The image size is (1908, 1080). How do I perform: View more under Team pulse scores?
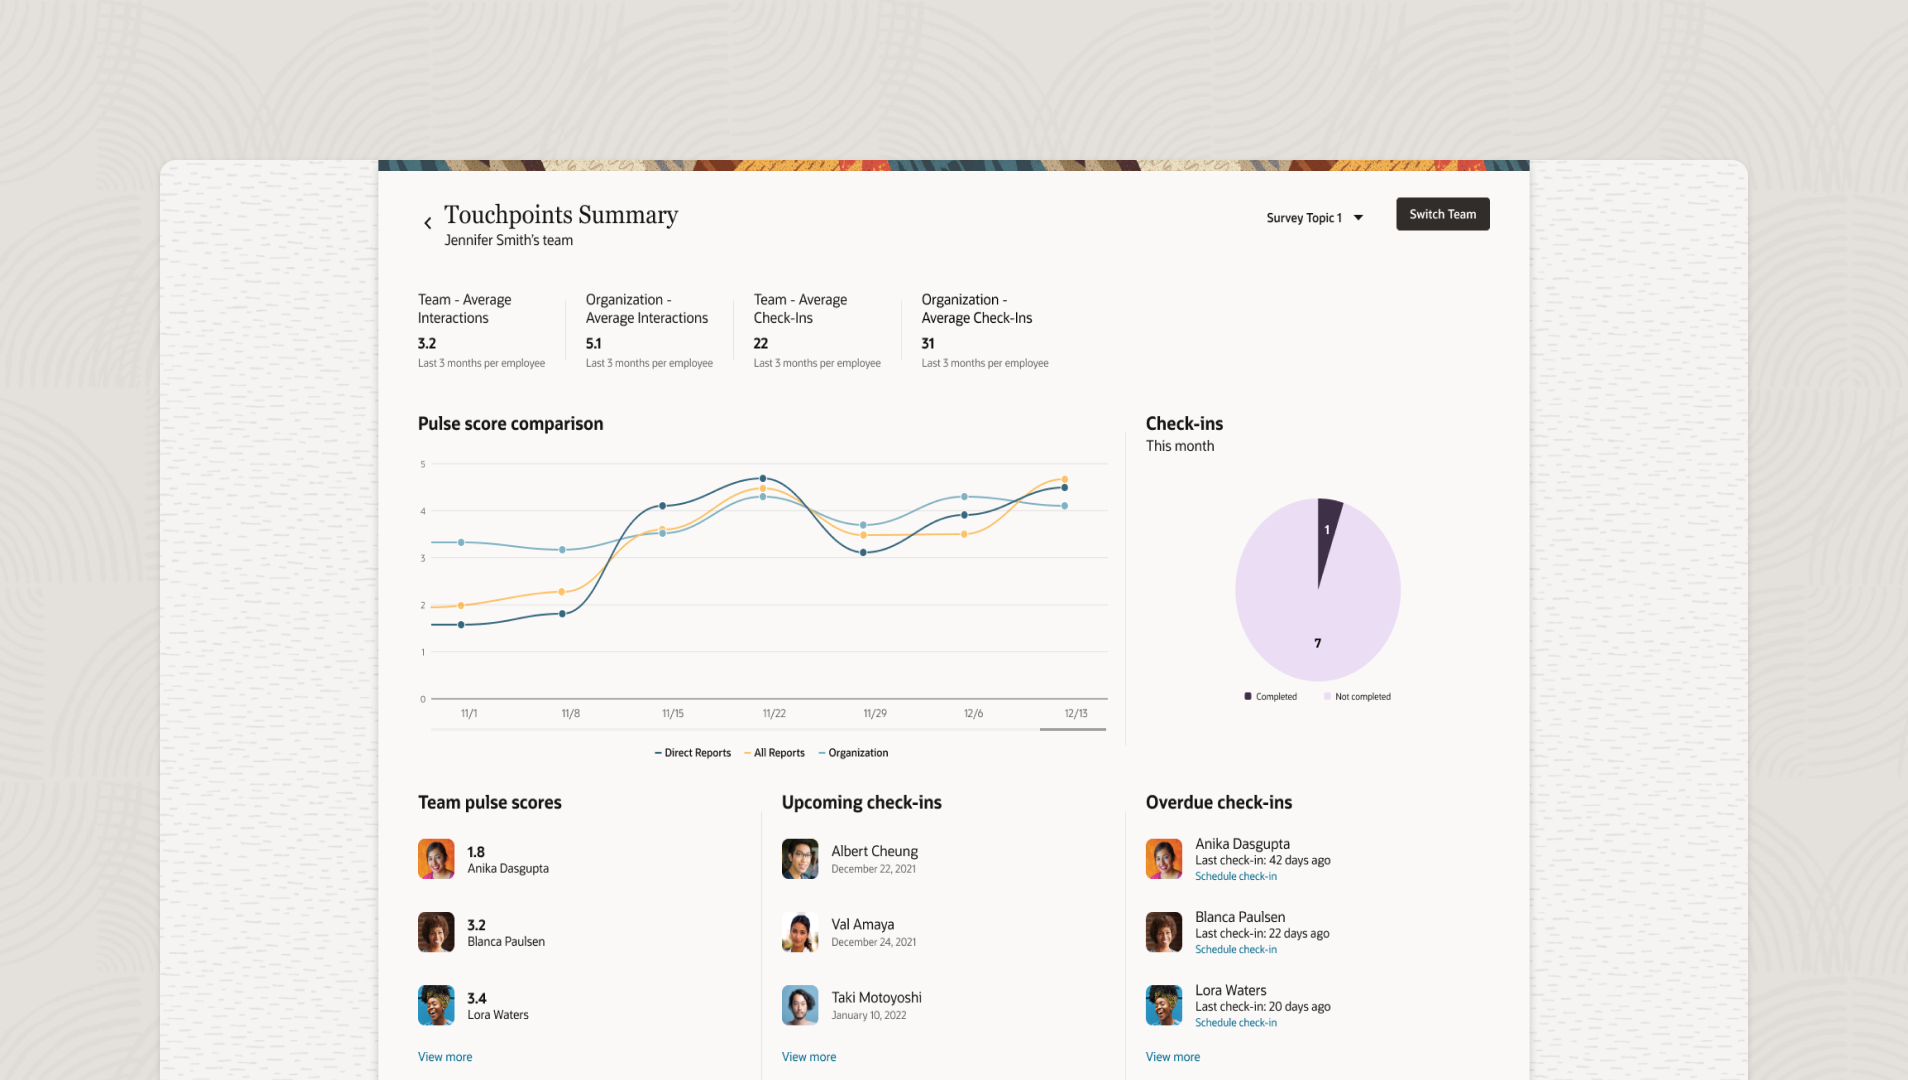tap(445, 1057)
